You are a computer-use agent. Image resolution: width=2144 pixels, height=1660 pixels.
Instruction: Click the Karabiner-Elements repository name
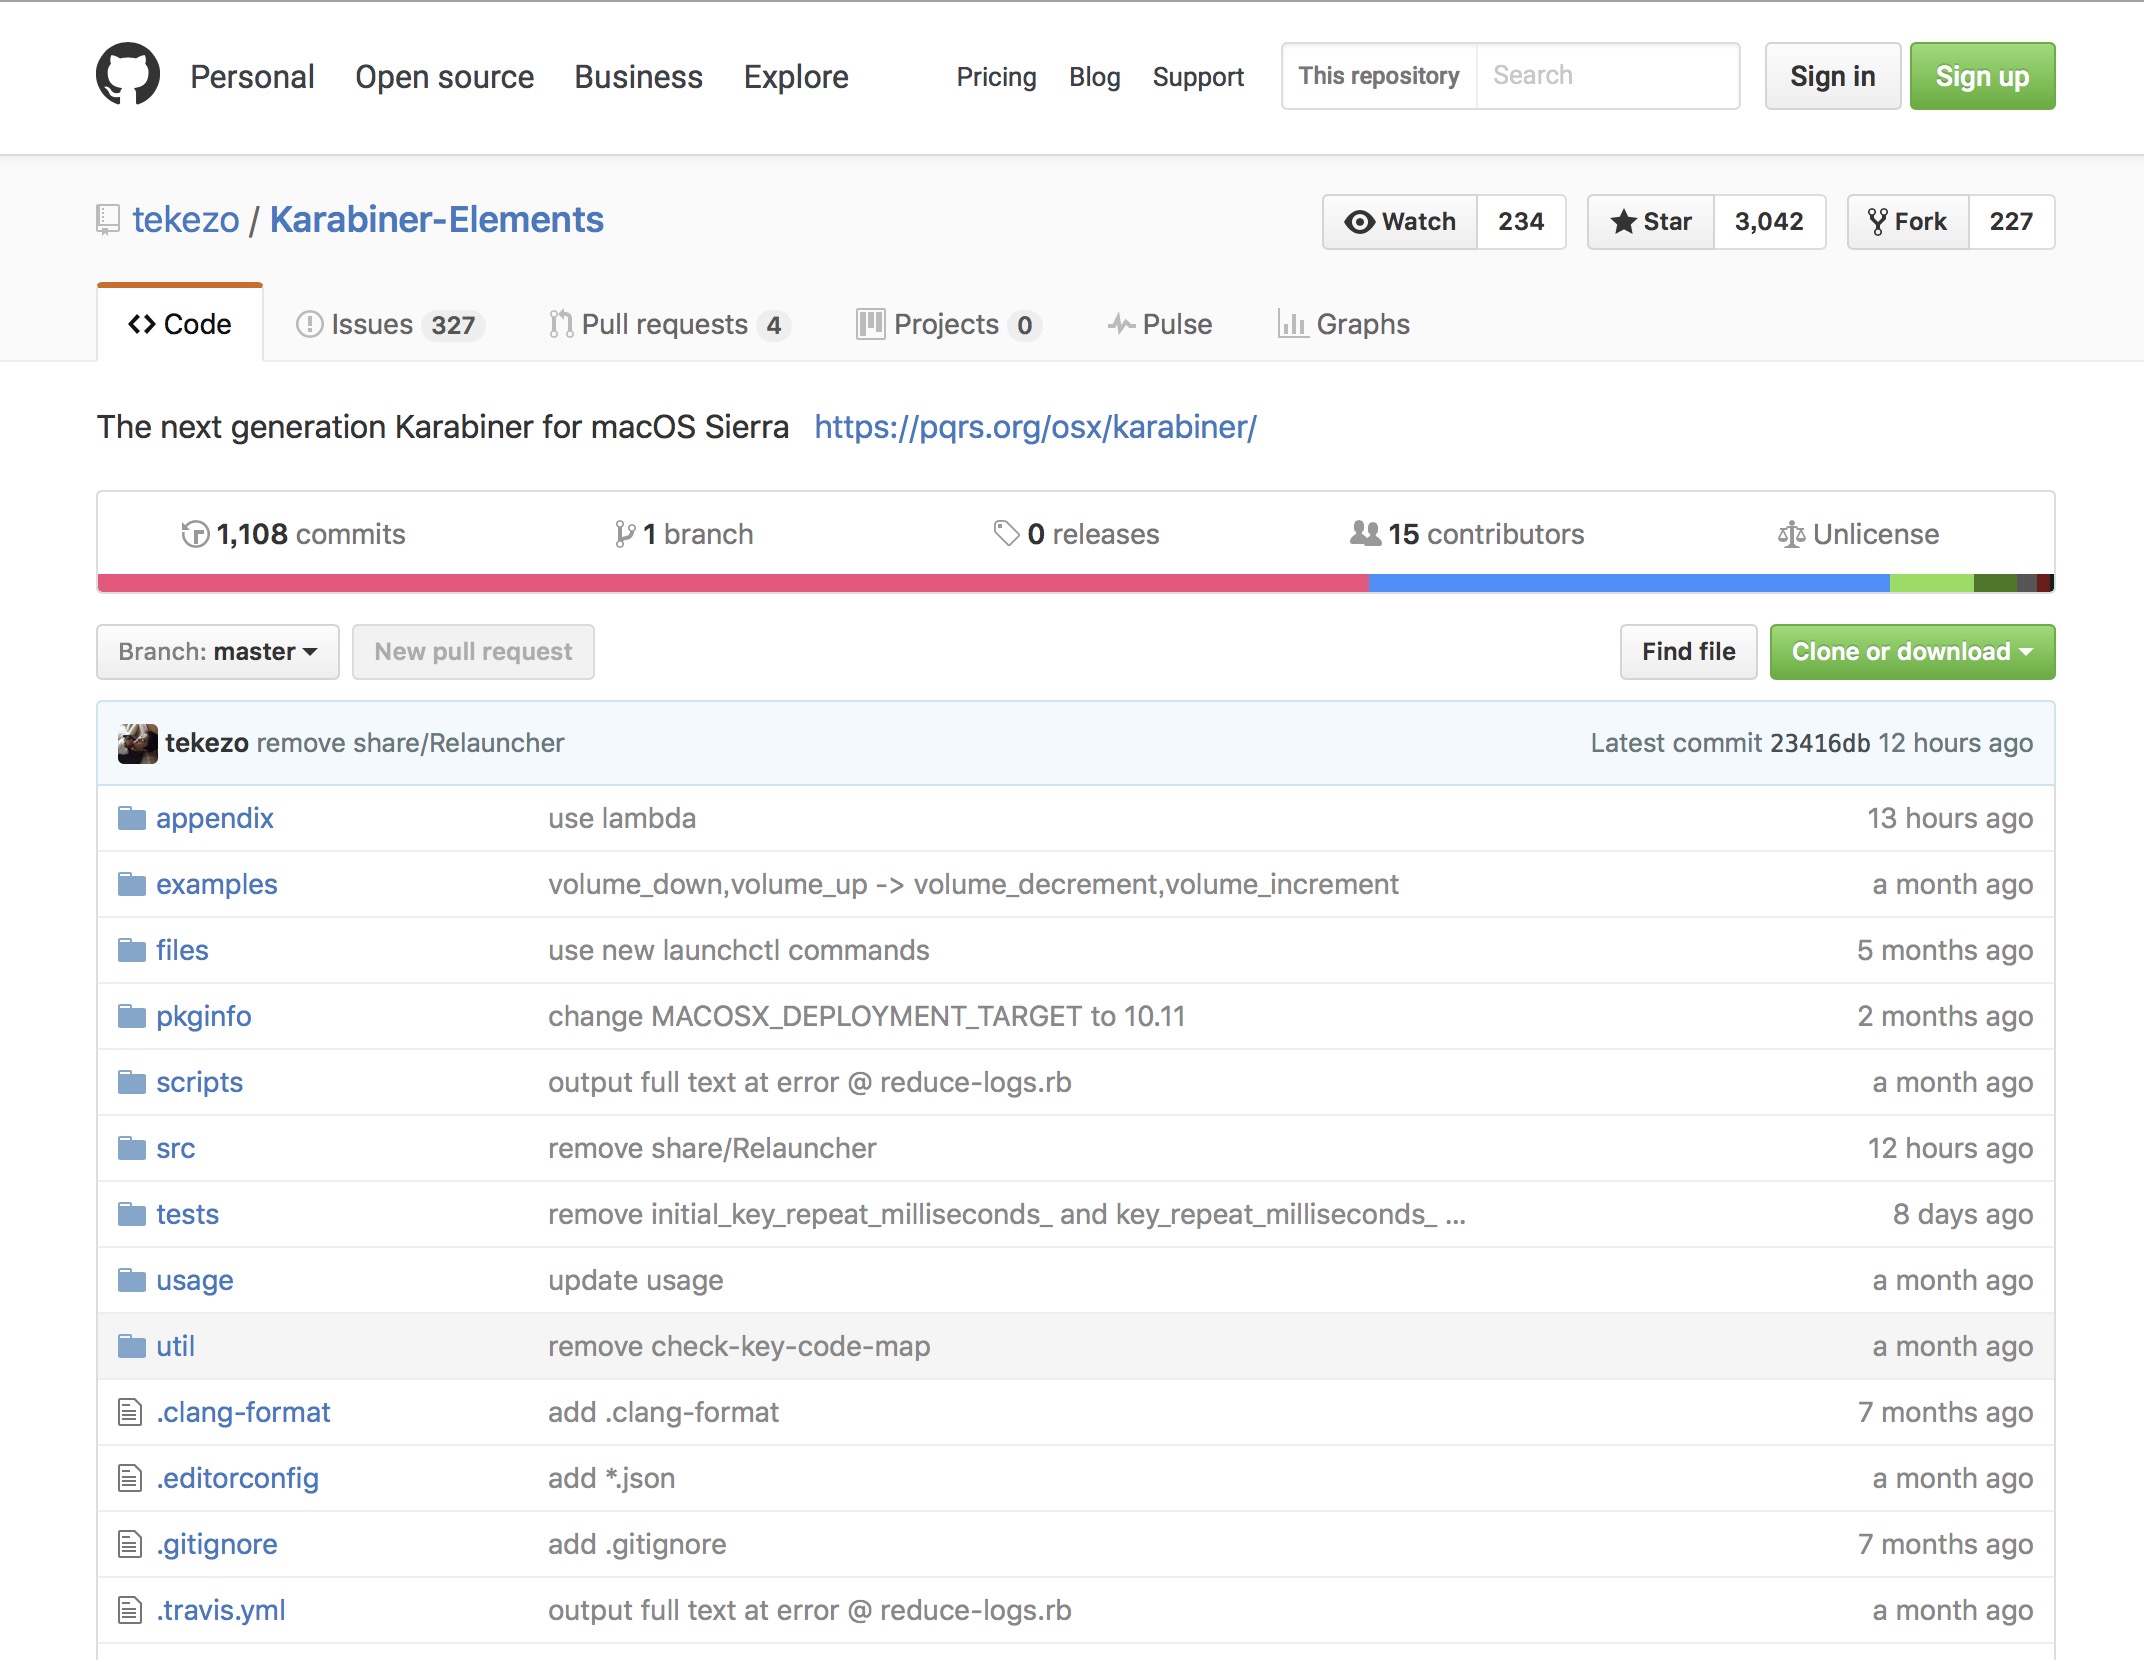pyautogui.click(x=437, y=220)
